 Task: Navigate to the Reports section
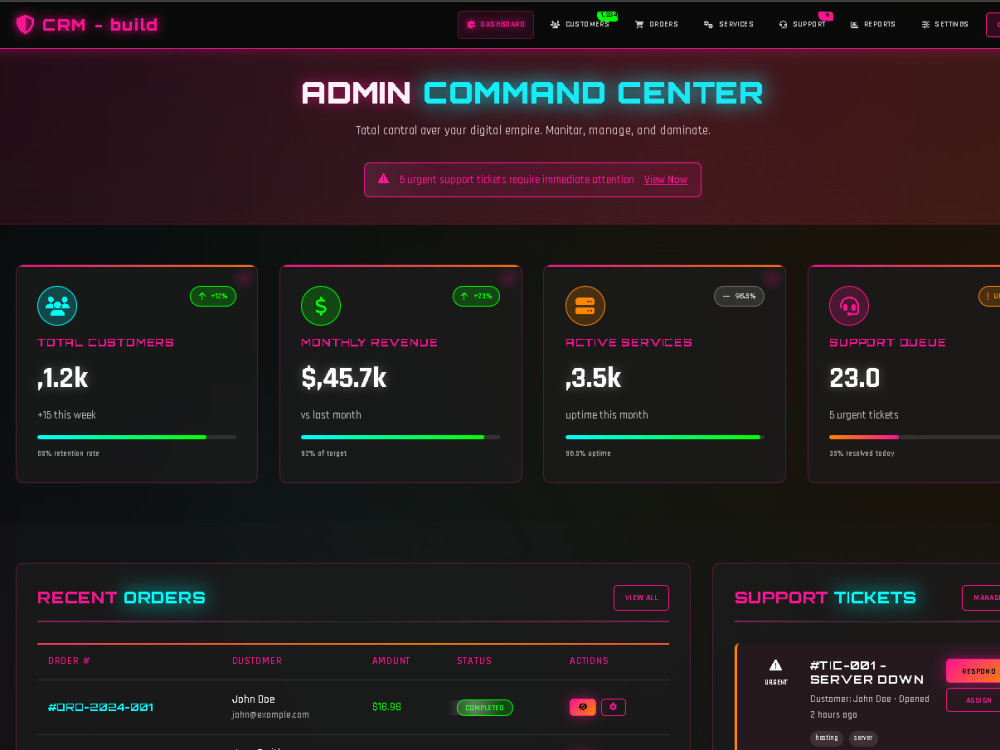[873, 24]
